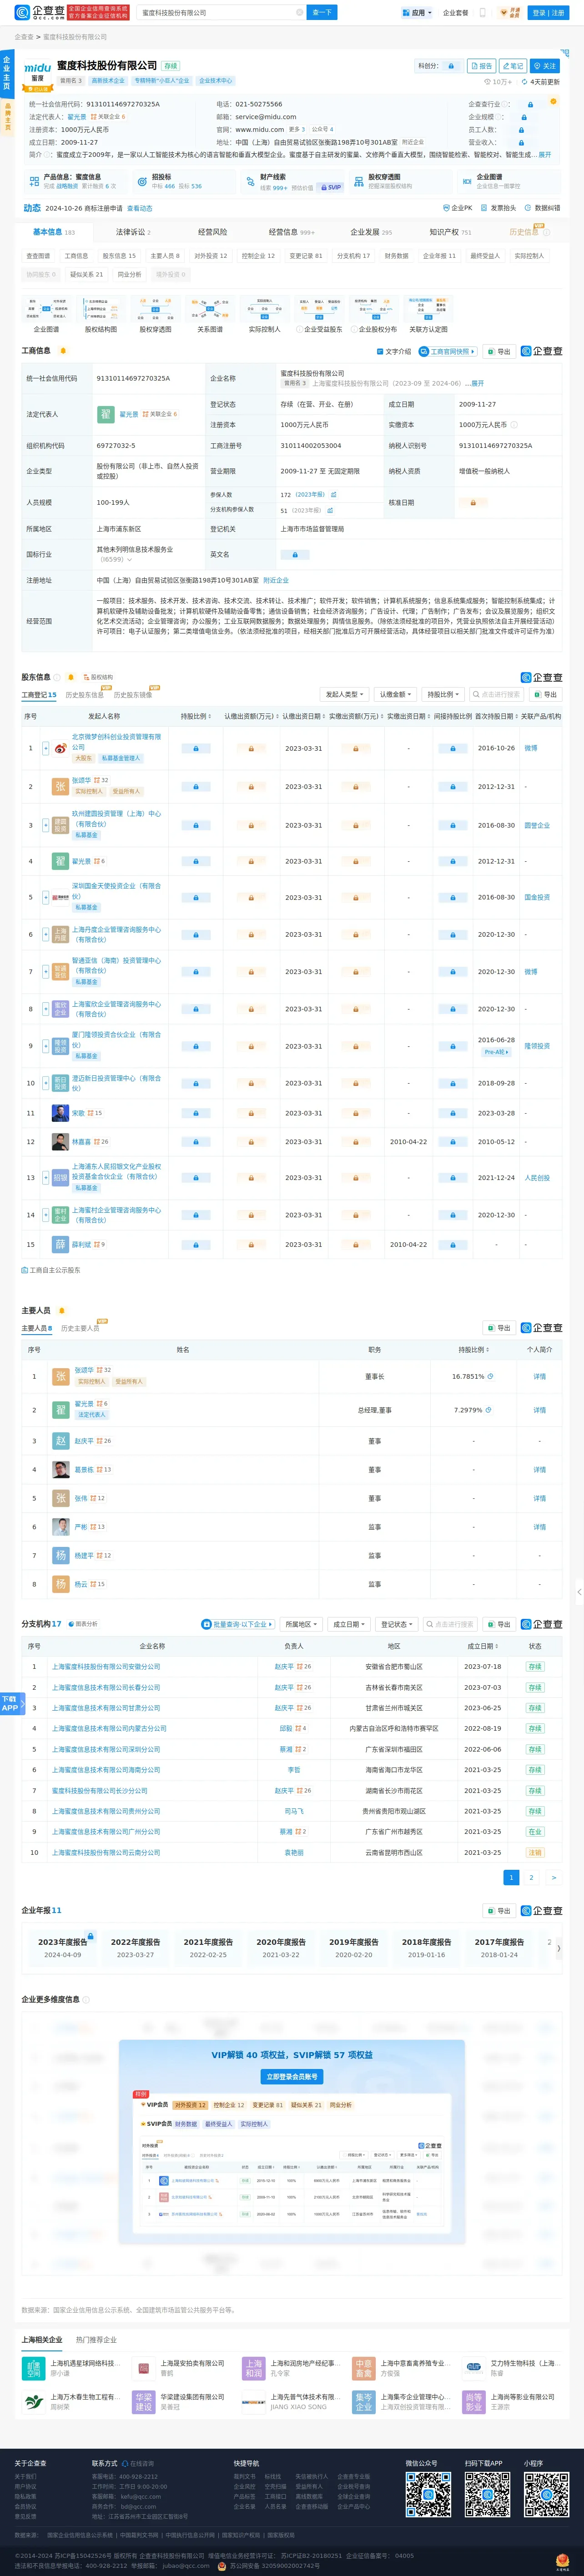This screenshot has width=584, height=2576.
Task: Click the 企业图谱 card icon
Action: click(x=466, y=181)
